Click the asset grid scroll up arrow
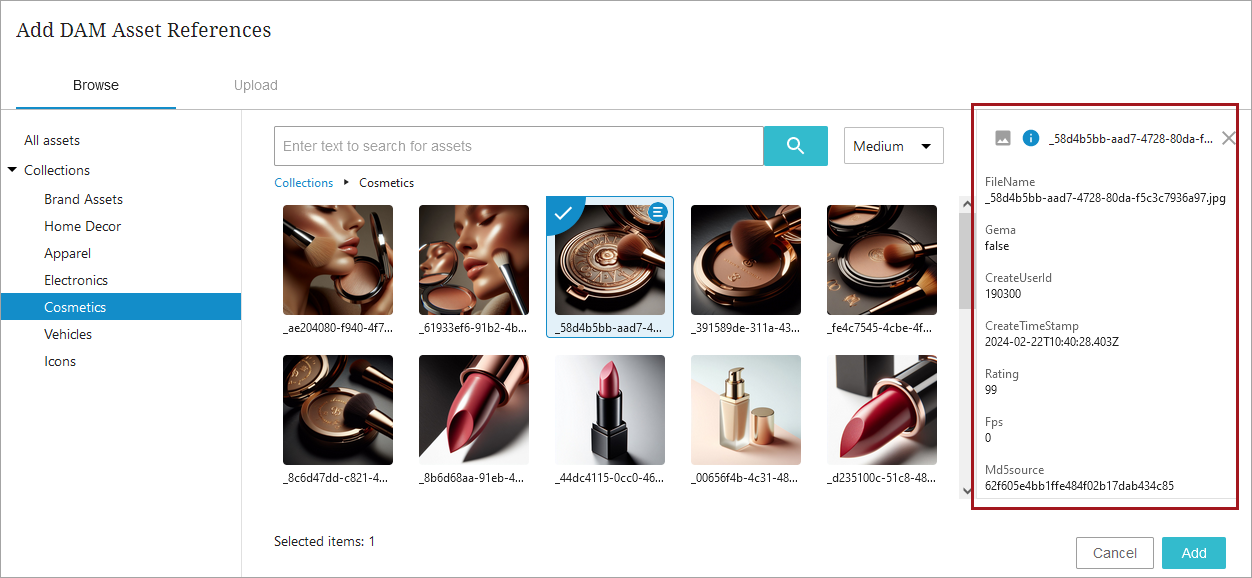 click(x=966, y=204)
